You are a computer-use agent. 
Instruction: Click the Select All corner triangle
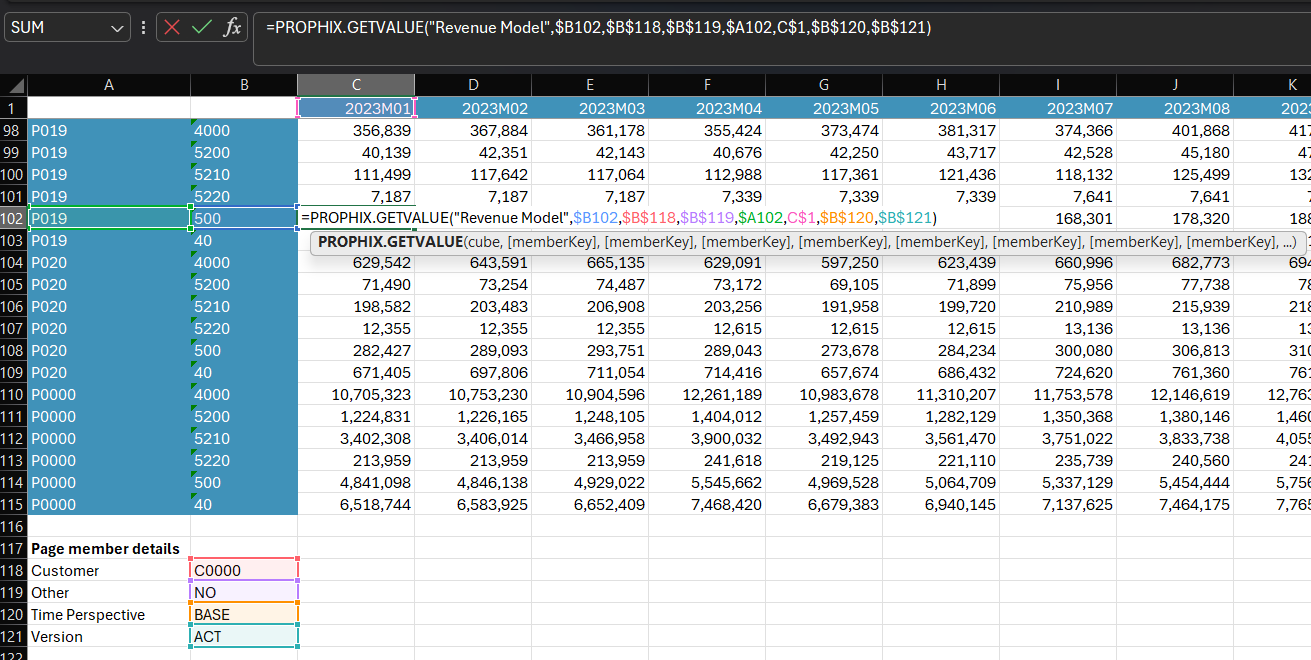14,86
